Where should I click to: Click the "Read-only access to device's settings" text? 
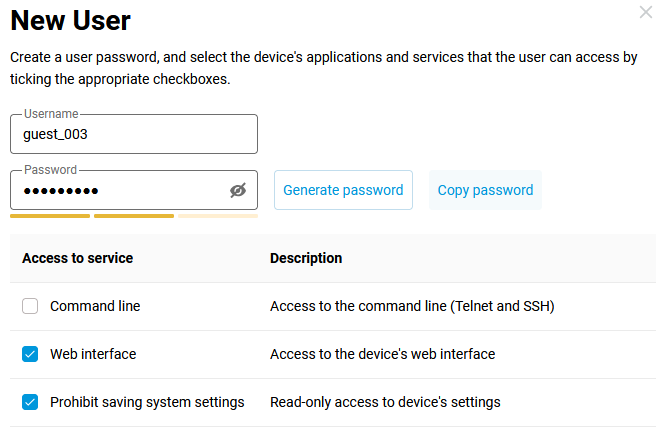(385, 402)
